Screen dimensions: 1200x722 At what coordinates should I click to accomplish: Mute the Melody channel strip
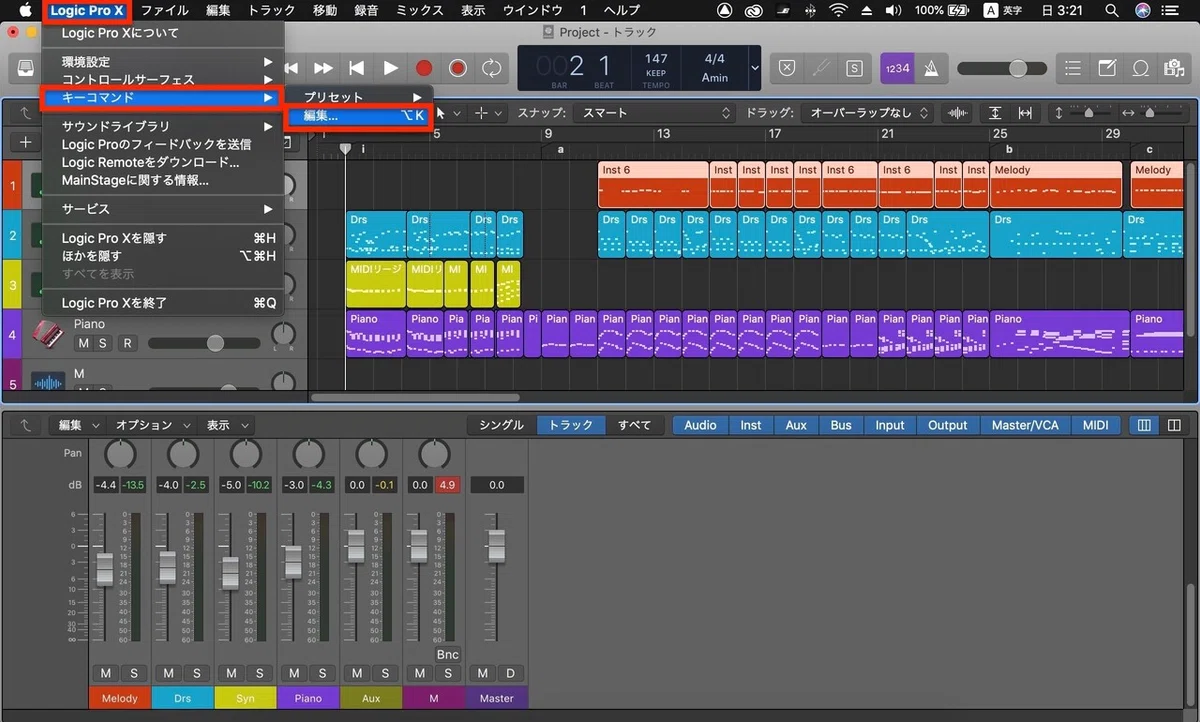tap(105, 673)
